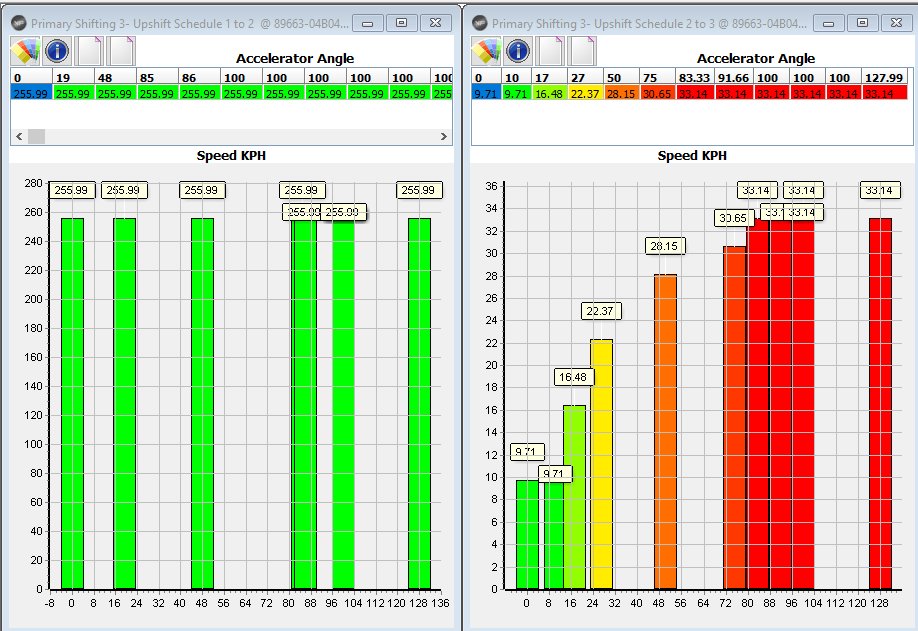Click the 28.15 data label in the 2 to 3 chart
The width and height of the screenshot is (918, 631).
[664, 246]
